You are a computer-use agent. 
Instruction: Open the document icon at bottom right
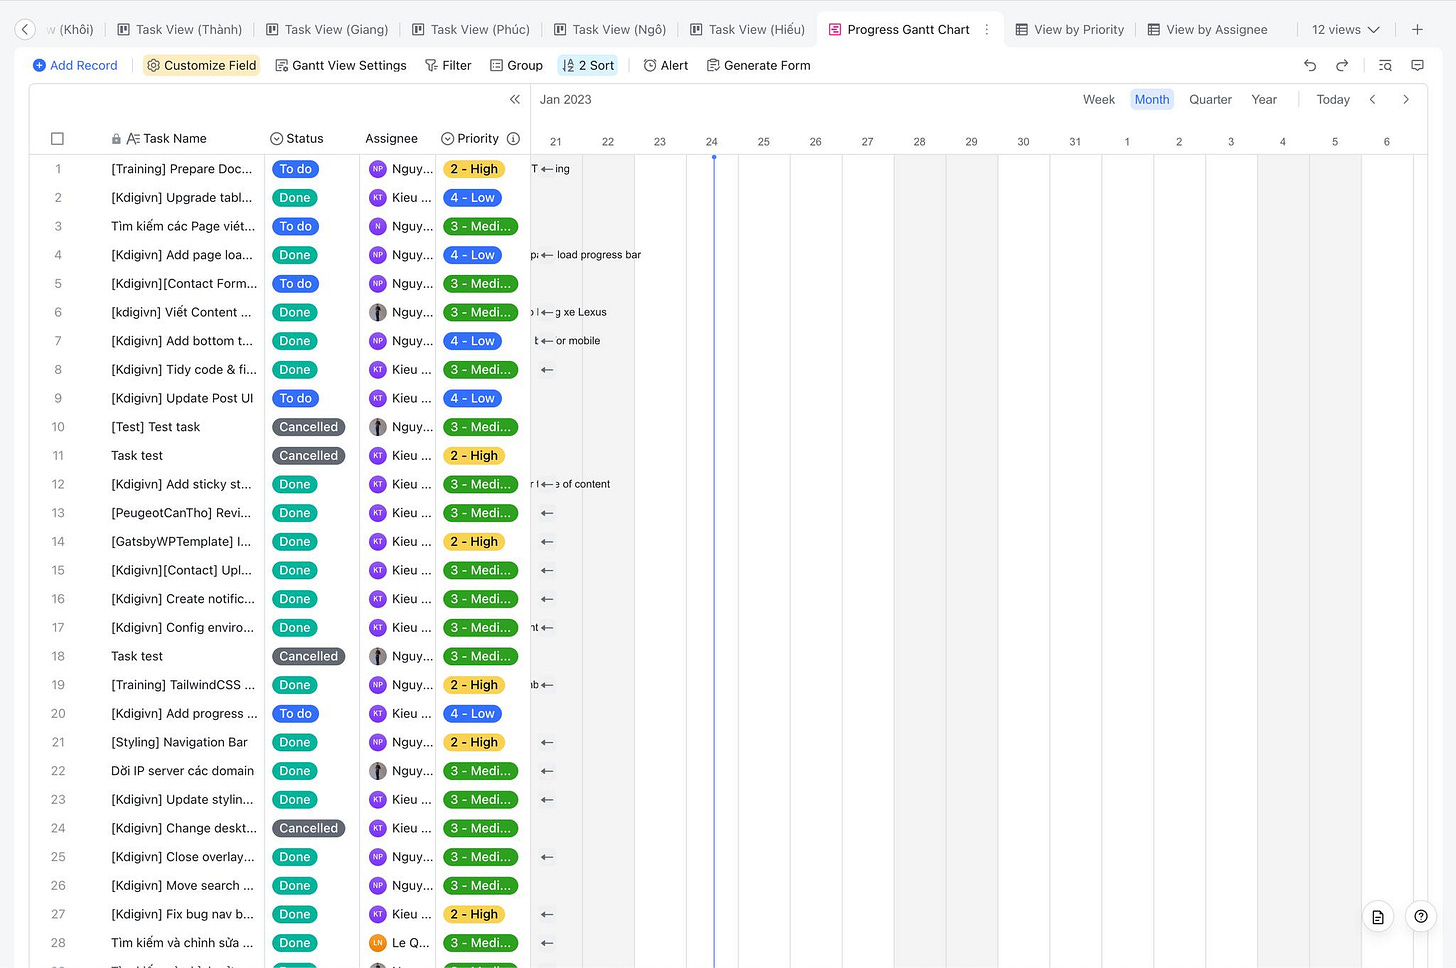click(x=1378, y=916)
